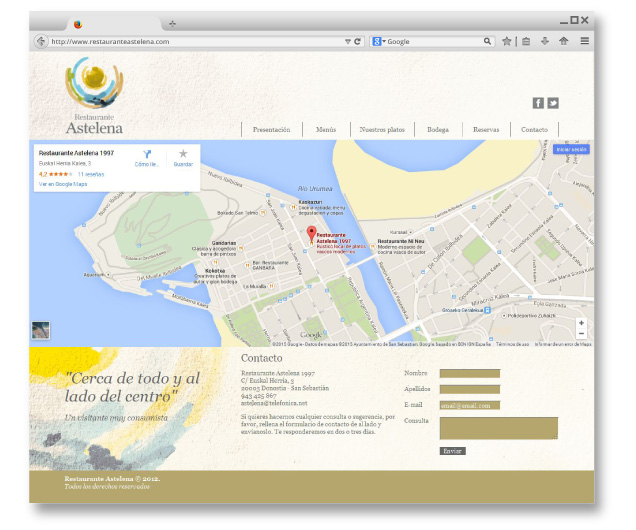Screen dimensions: 636x530
Task: Go to browser home page icon
Action: (564, 41)
